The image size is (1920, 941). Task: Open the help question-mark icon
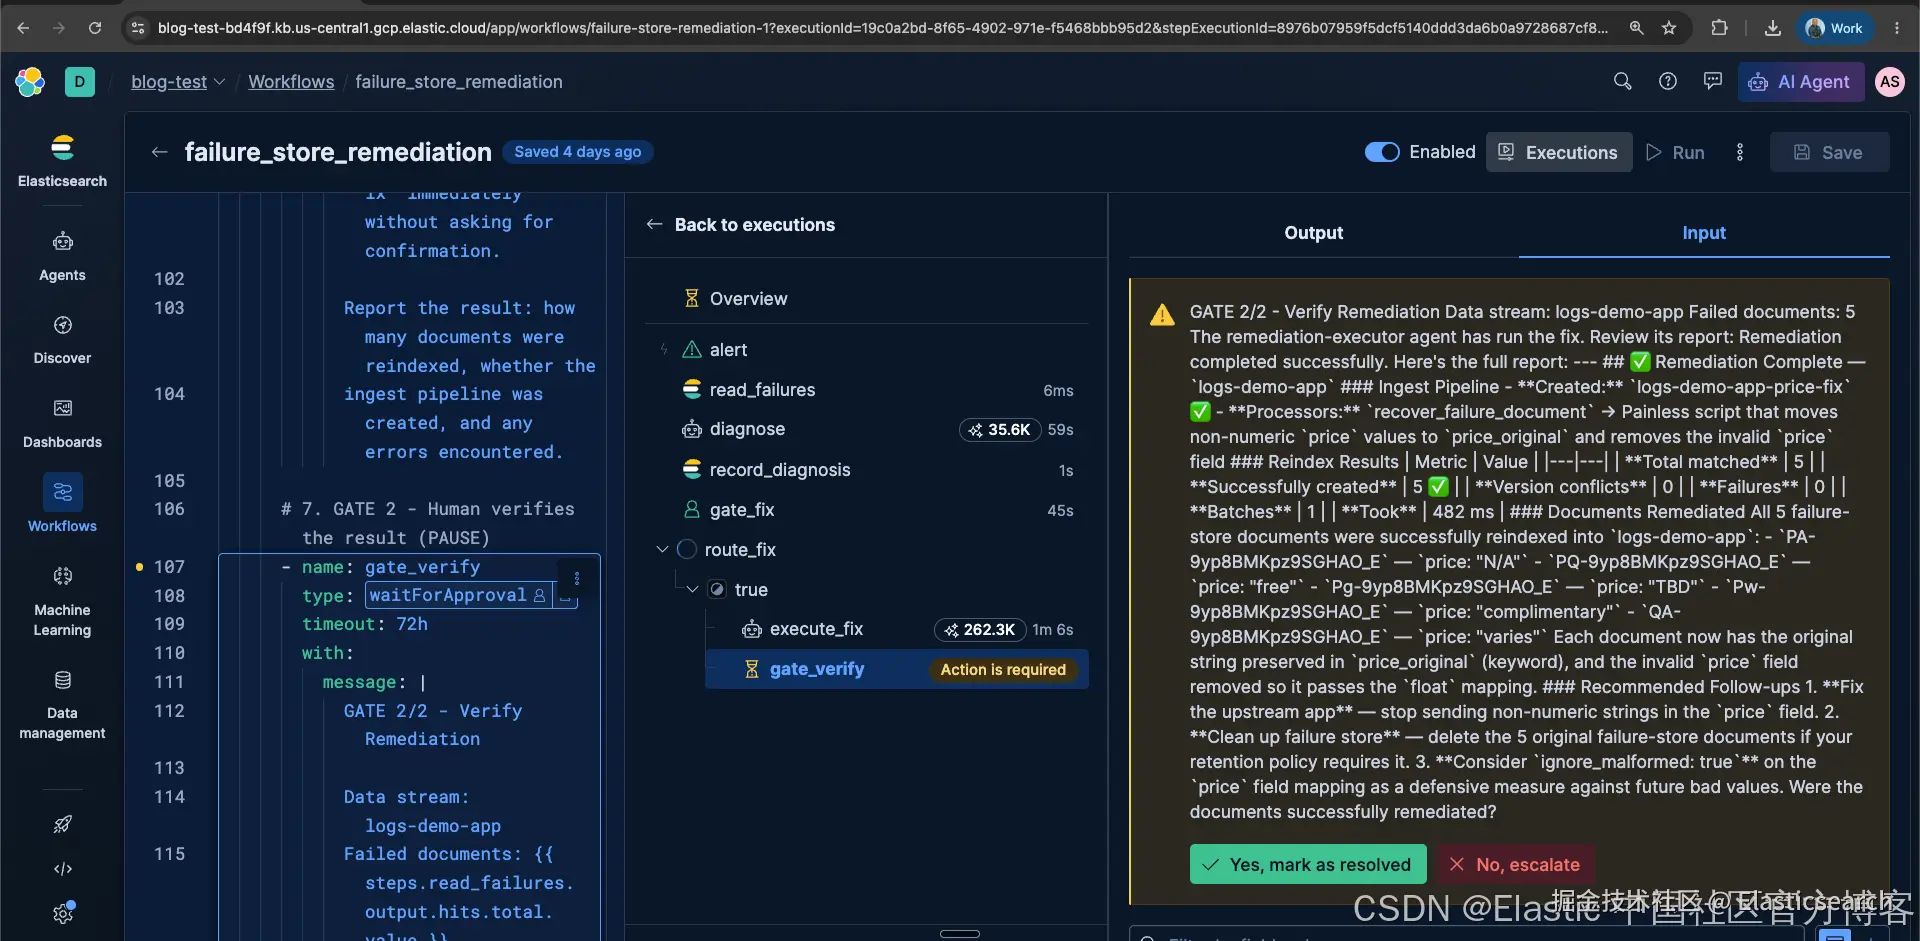pos(1667,81)
